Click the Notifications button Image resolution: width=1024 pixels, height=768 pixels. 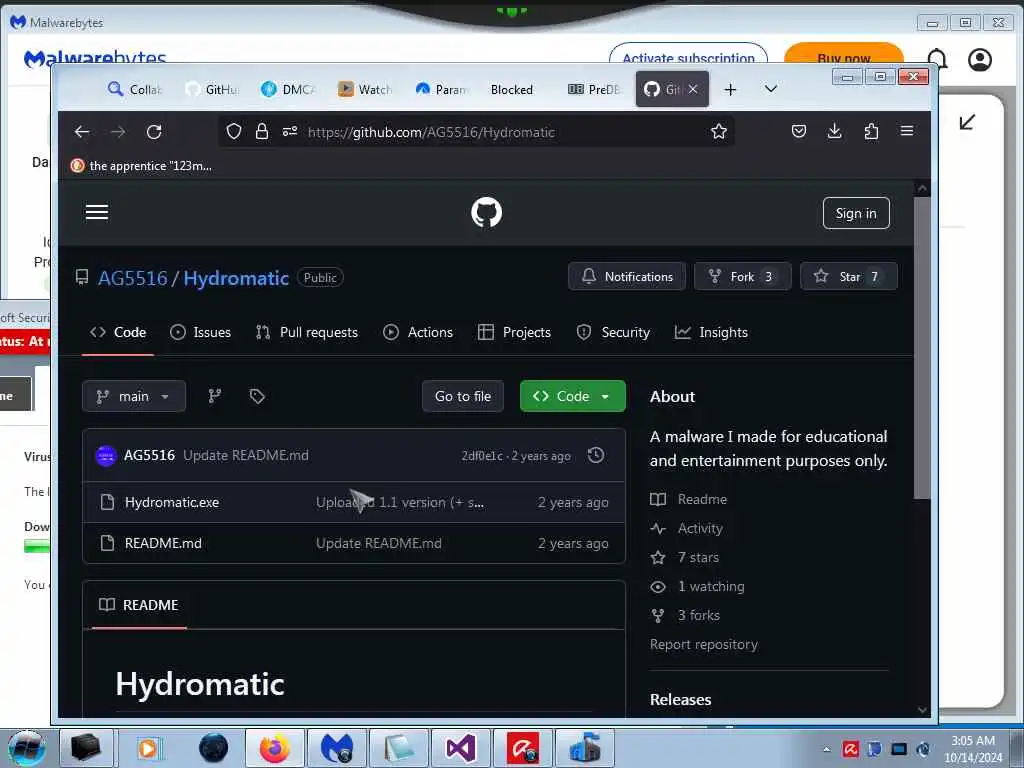point(626,276)
